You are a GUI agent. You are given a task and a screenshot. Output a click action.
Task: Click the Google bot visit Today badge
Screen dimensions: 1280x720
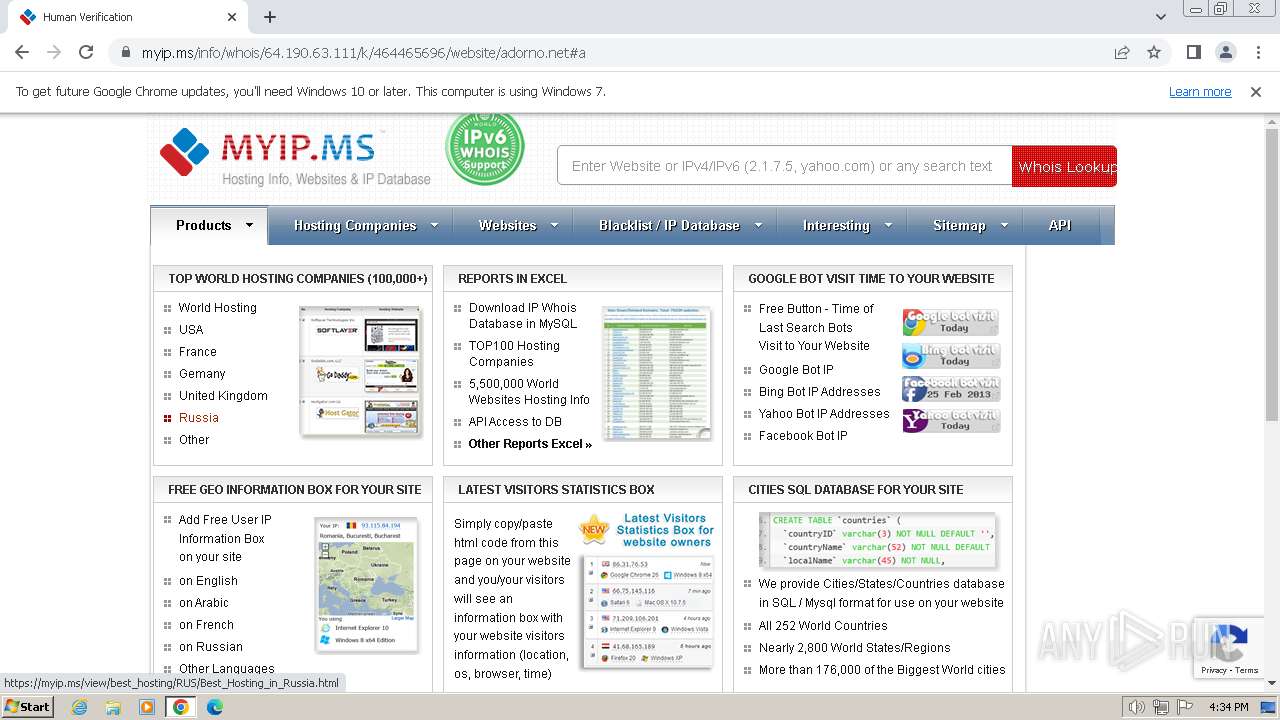pos(950,321)
